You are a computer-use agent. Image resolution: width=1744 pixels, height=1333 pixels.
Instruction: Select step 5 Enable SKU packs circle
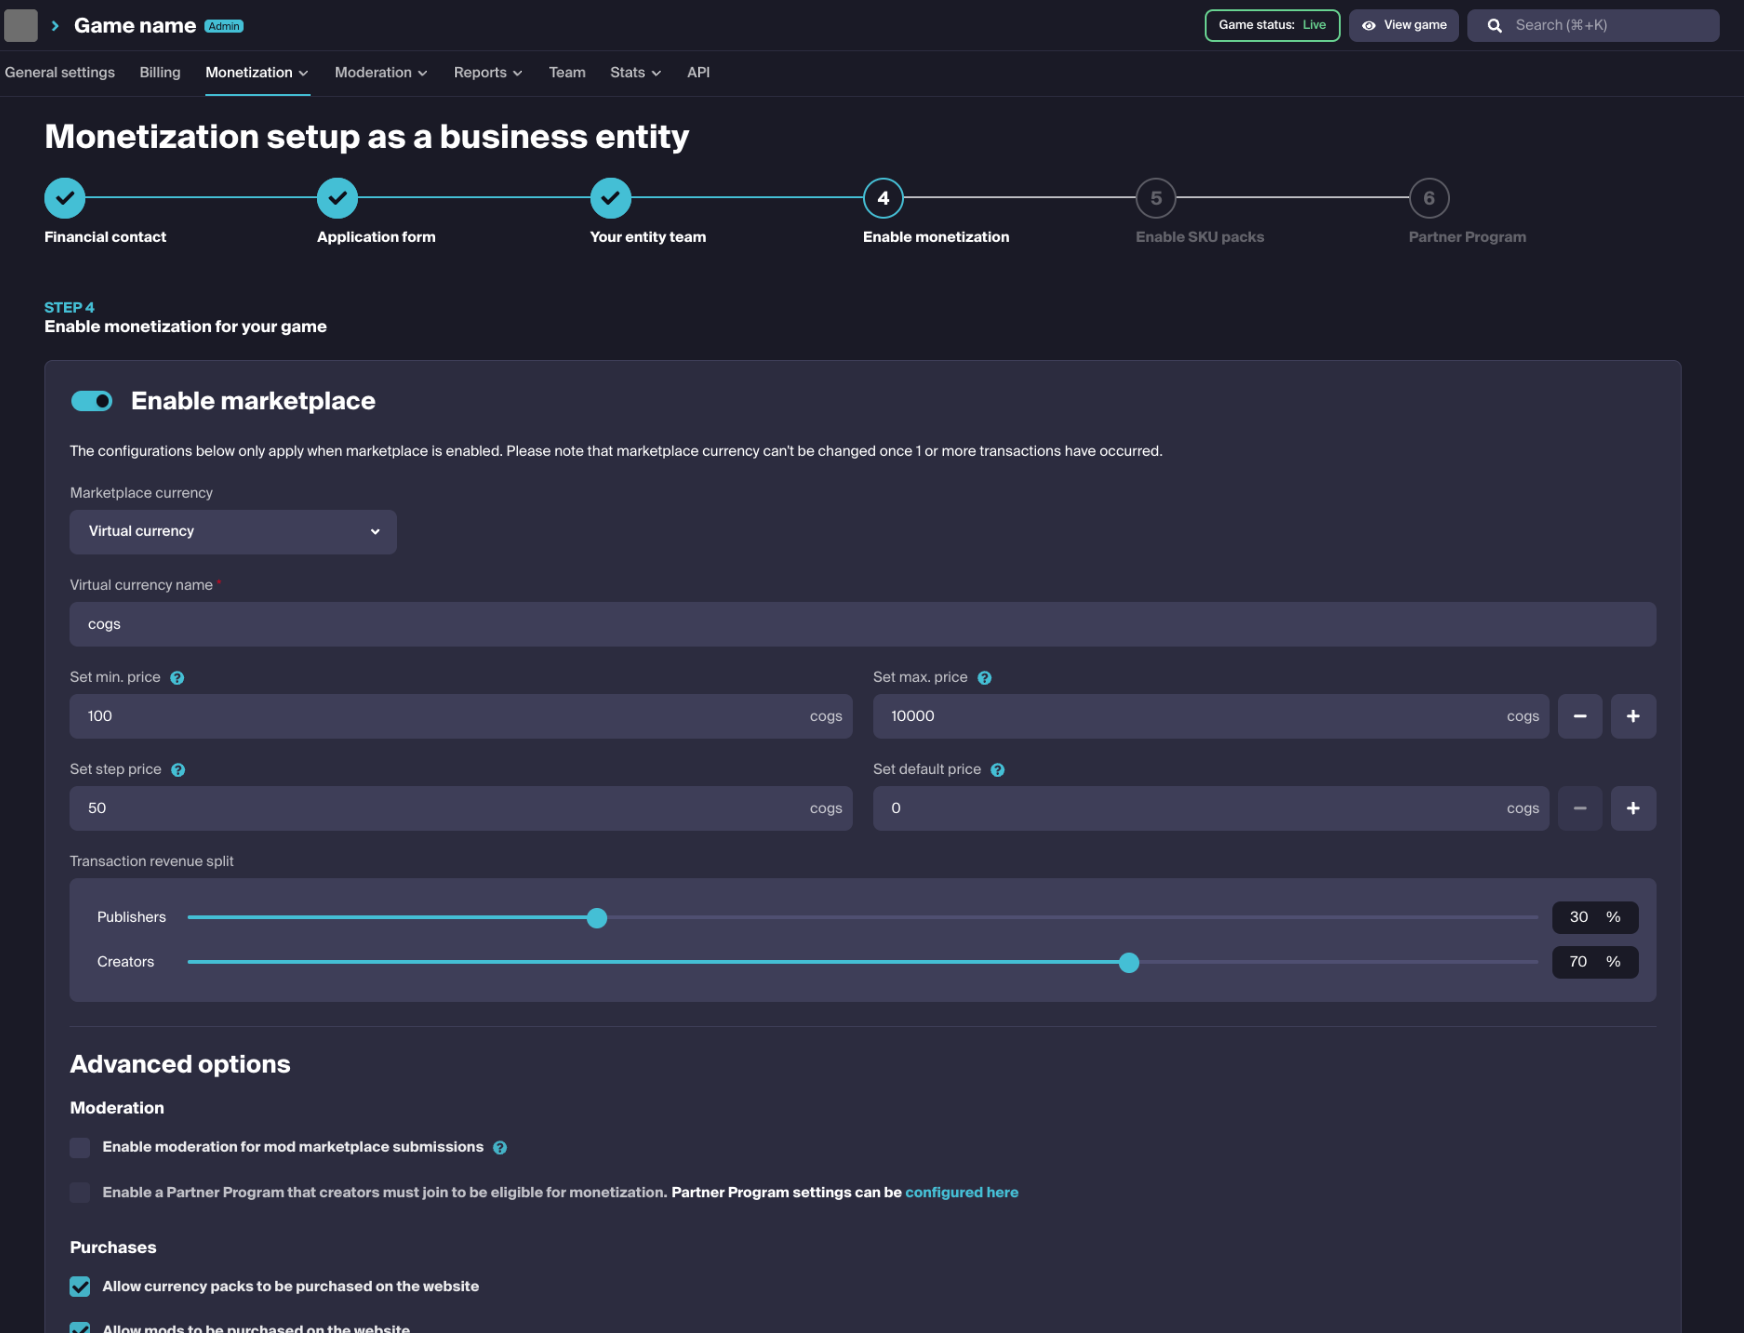coord(1156,198)
